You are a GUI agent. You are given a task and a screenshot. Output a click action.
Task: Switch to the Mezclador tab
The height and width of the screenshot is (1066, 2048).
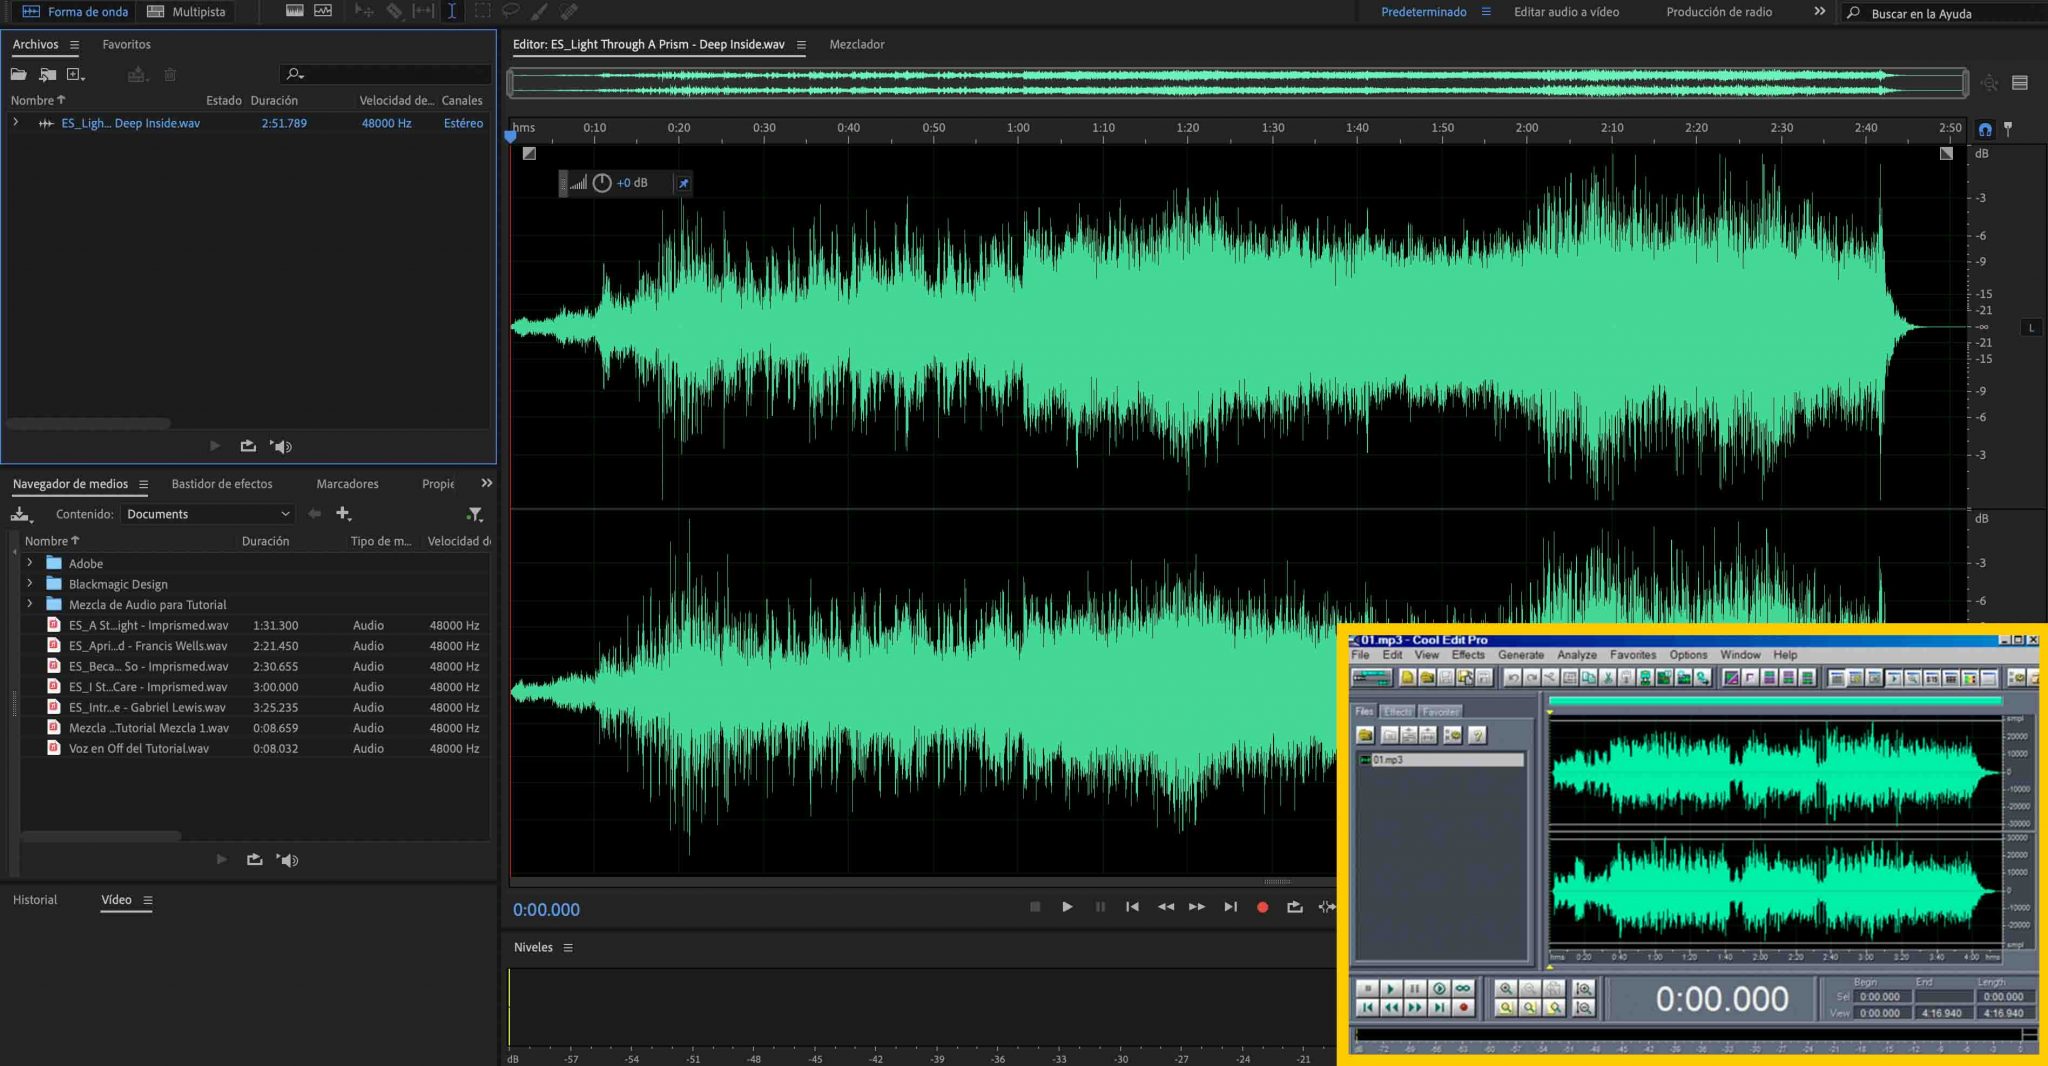[x=856, y=44]
